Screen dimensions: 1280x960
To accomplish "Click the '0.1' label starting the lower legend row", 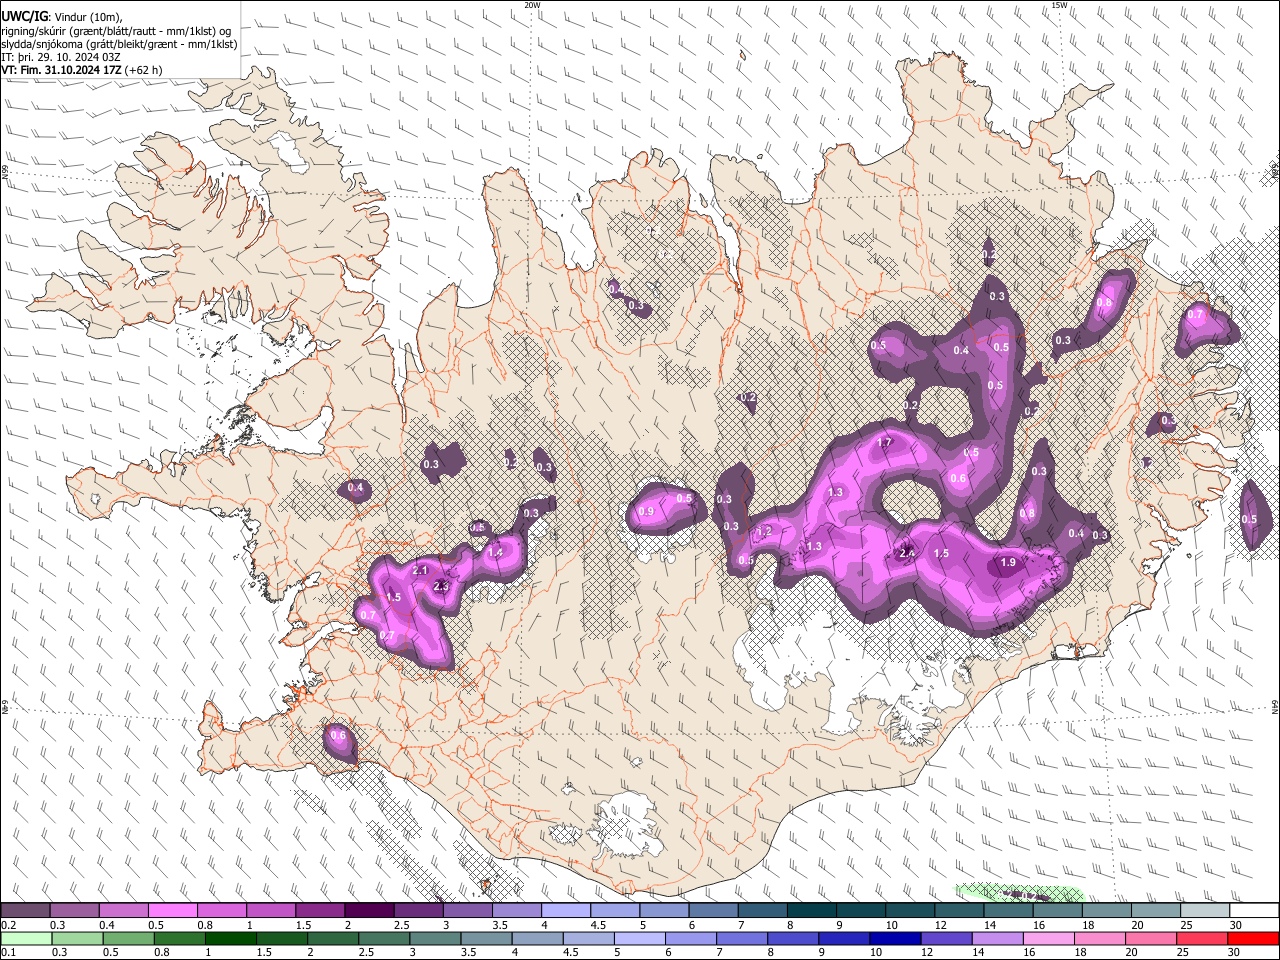I will tap(8, 952).
